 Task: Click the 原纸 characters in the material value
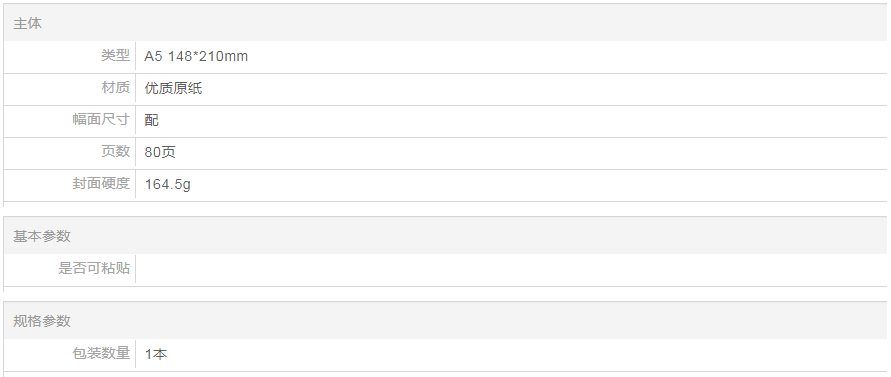[x=188, y=88]
